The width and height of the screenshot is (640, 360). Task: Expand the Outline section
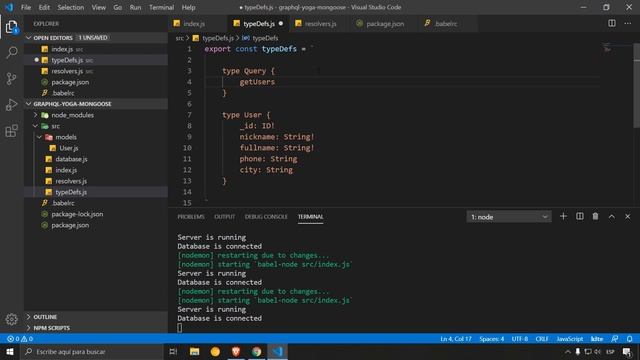(x=45, y=317)
